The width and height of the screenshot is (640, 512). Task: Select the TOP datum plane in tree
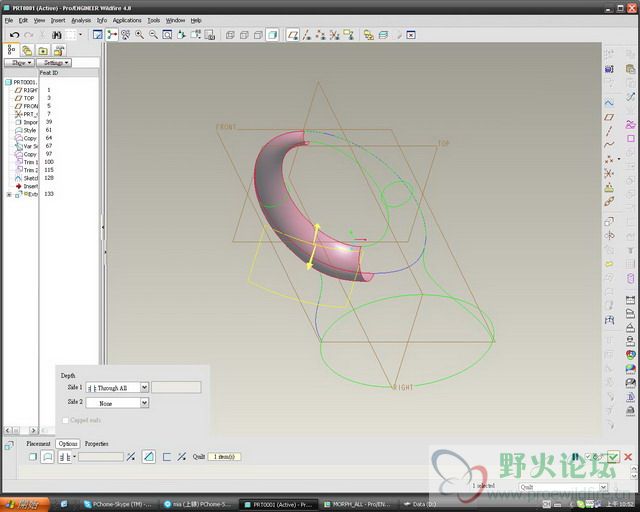29,98
